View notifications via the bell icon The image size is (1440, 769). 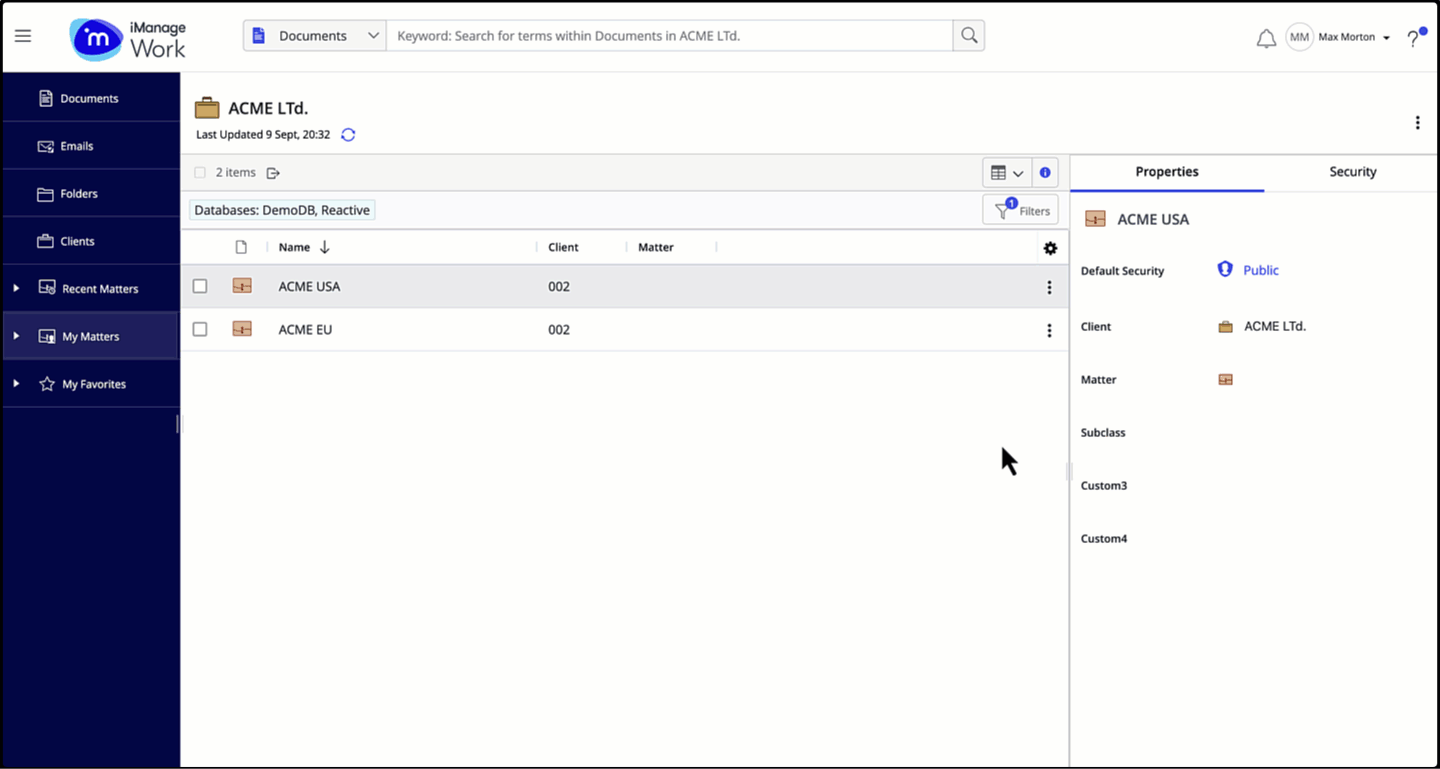tap(1265, 36)
